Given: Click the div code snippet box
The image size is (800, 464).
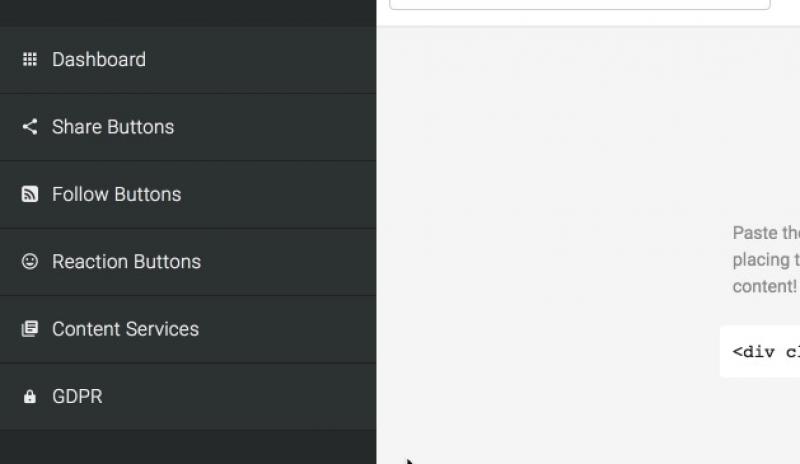Looking at the screenshot, I should coord(760,352).
